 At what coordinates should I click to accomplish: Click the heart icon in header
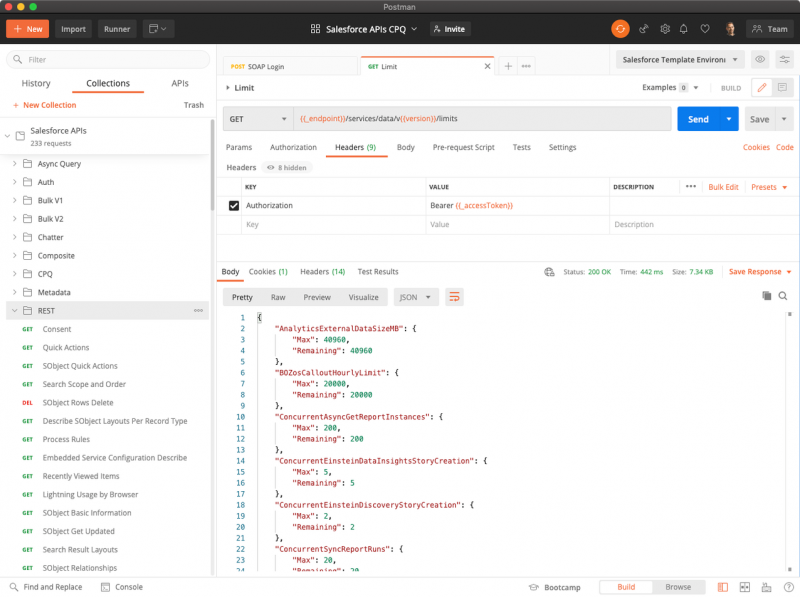[705, 29]
